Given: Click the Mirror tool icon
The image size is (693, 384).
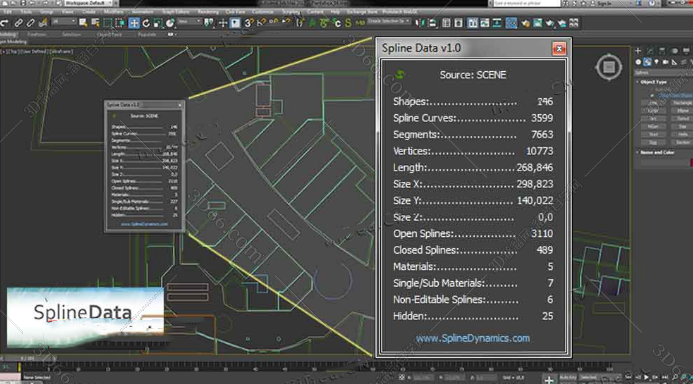Looking at the screenshot, I should [421, 23].
